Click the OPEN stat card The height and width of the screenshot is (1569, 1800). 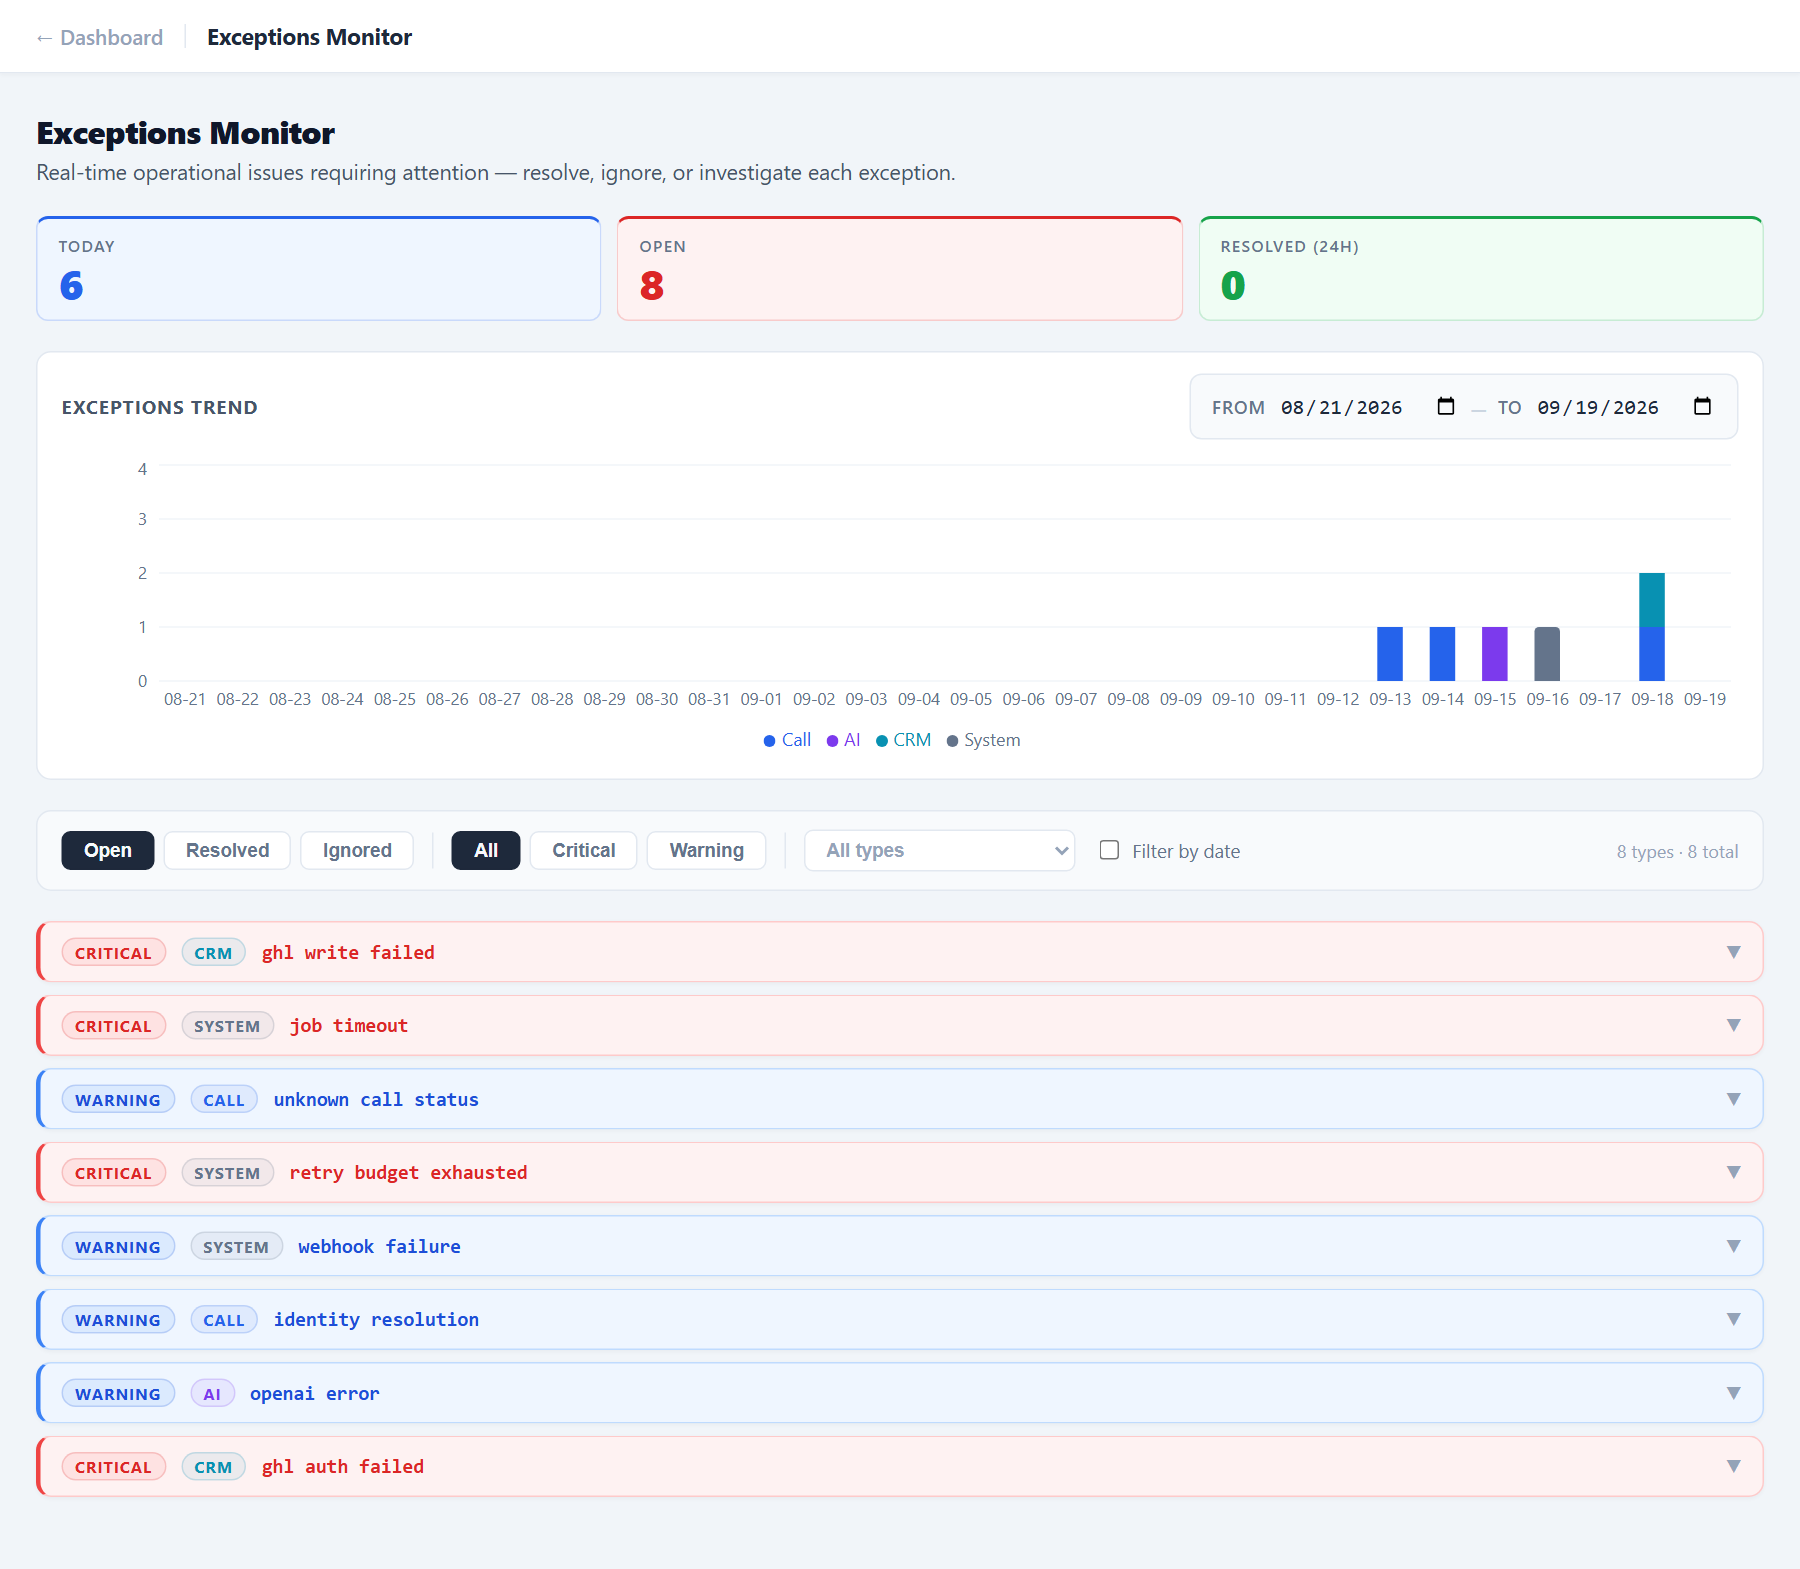click(900, 269)
